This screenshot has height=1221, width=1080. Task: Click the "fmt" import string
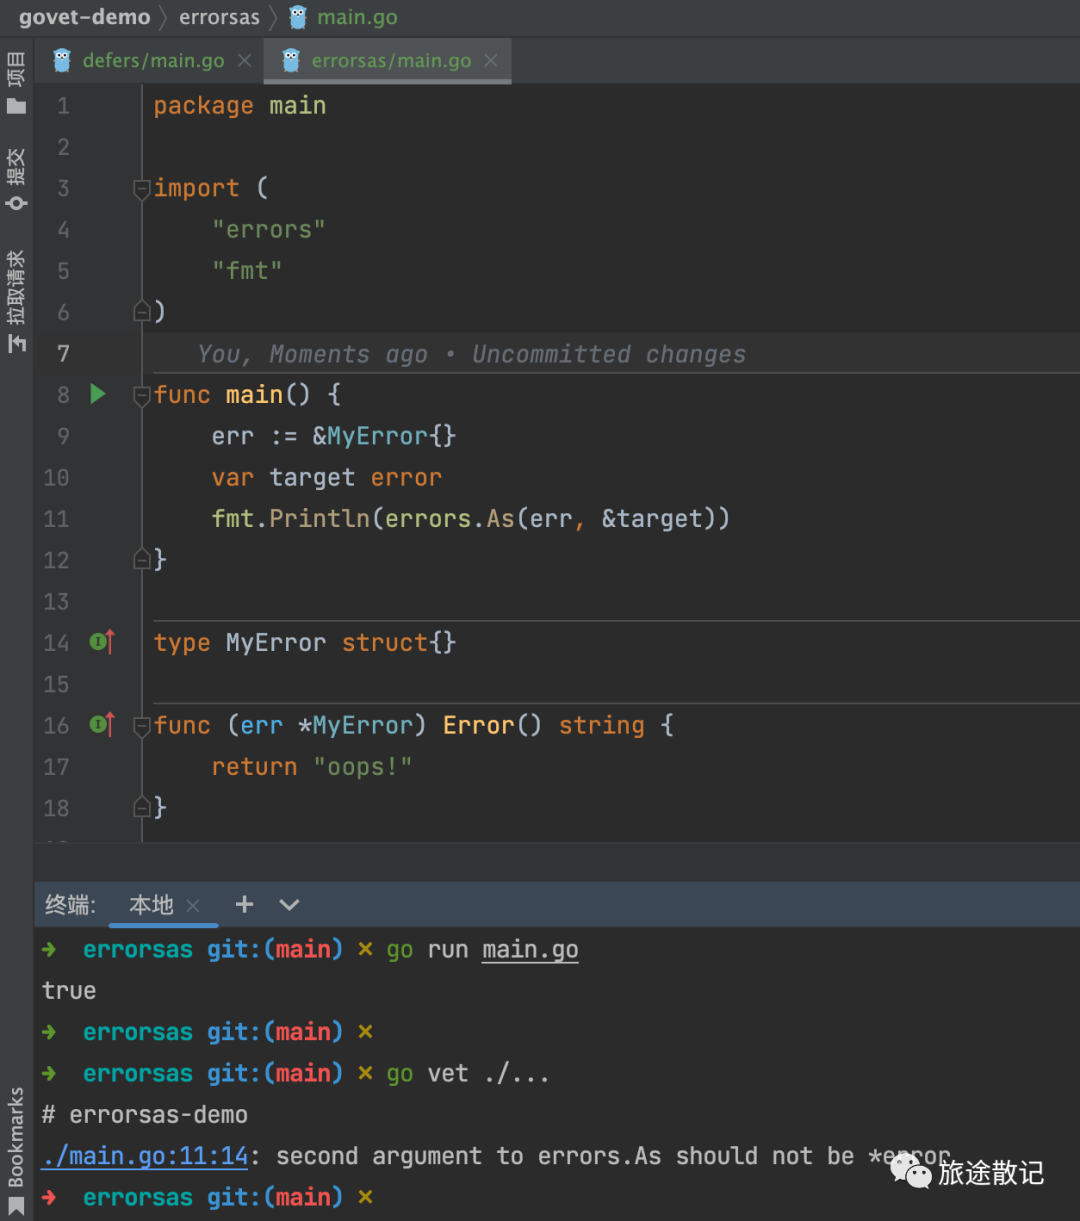tap(247, 270)
